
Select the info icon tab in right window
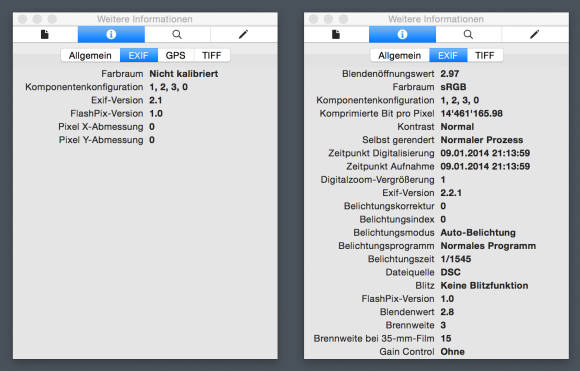point(402,34)
